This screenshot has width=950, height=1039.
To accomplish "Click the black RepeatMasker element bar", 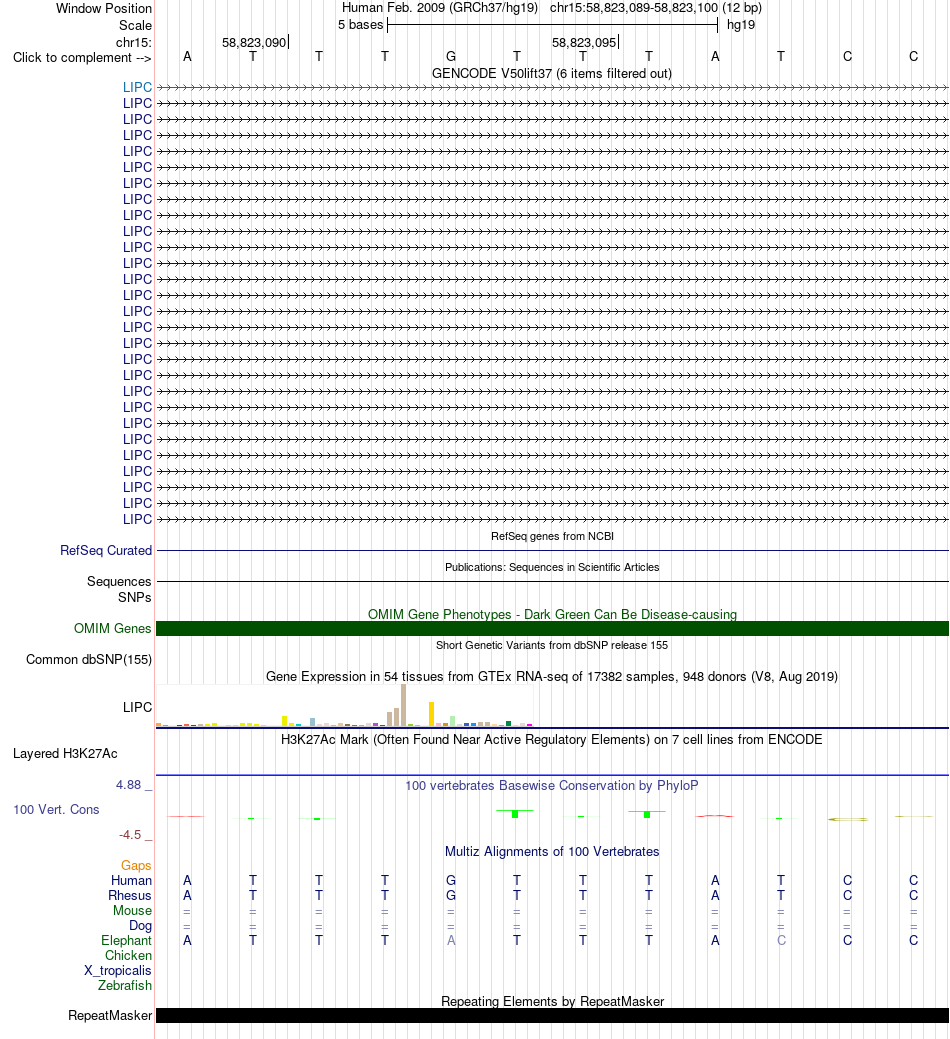I will coord(552,1015).
